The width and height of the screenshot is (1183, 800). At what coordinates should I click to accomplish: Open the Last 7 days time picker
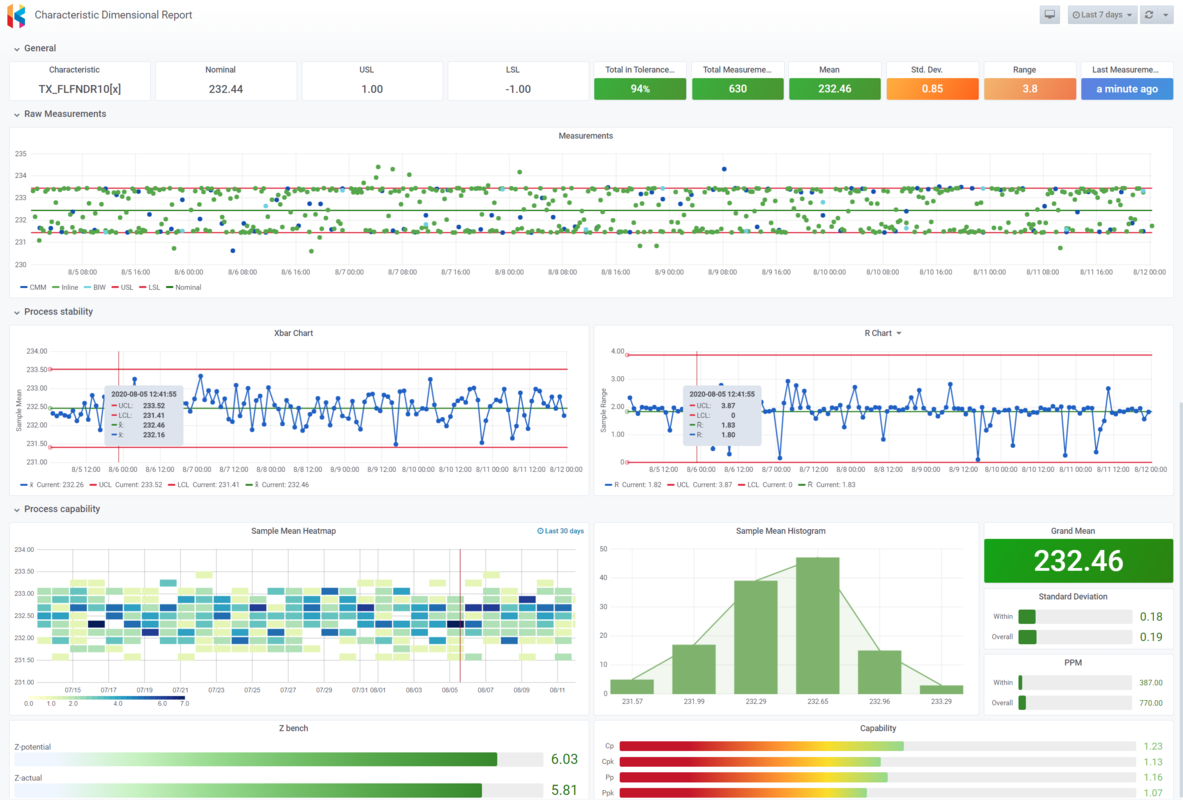[1102, 15]
